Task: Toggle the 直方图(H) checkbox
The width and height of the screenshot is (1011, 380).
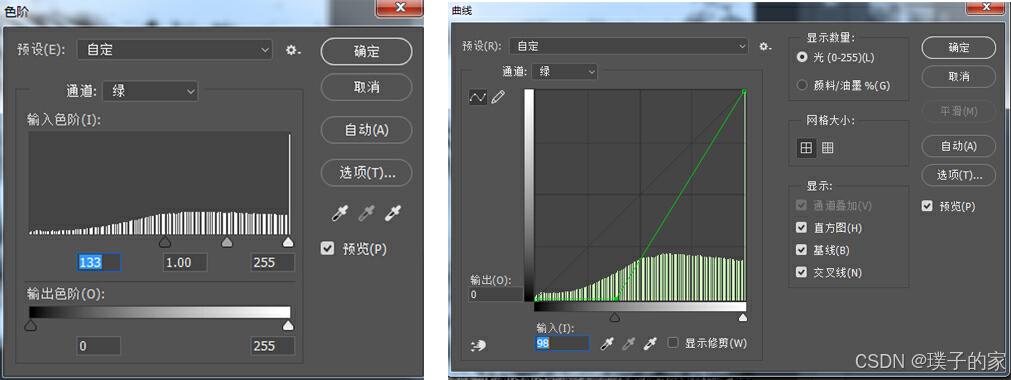Action: [801, 228]
